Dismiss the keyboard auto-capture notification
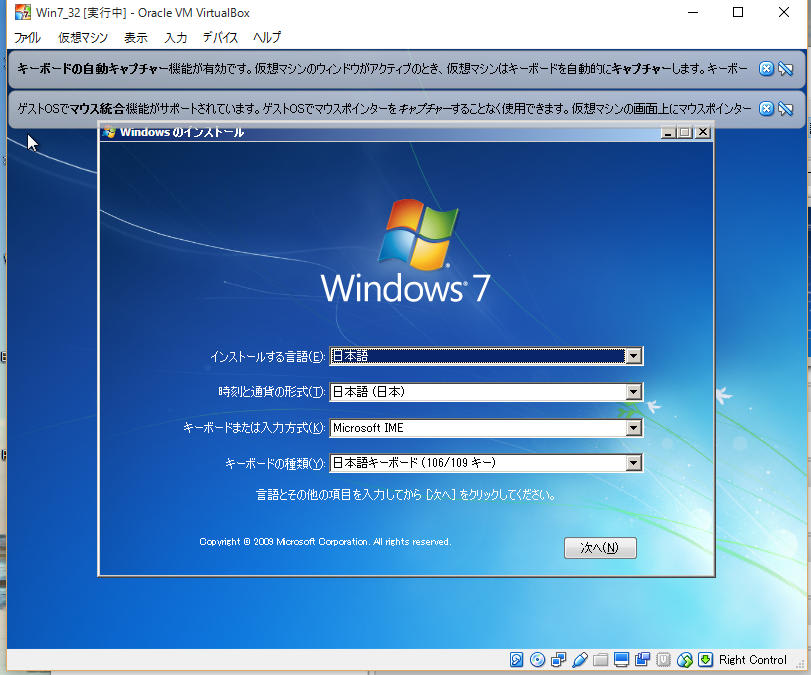 pos(767,68)
